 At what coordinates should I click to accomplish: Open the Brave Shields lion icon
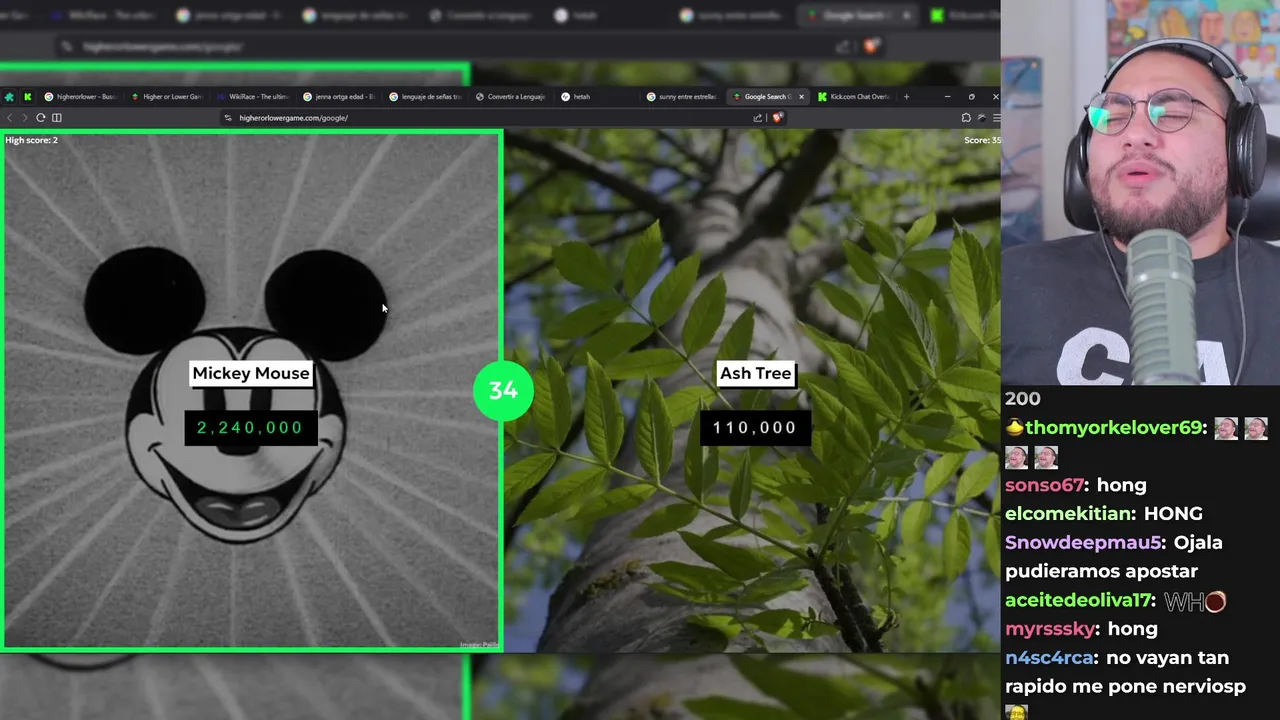coord(777,118)
